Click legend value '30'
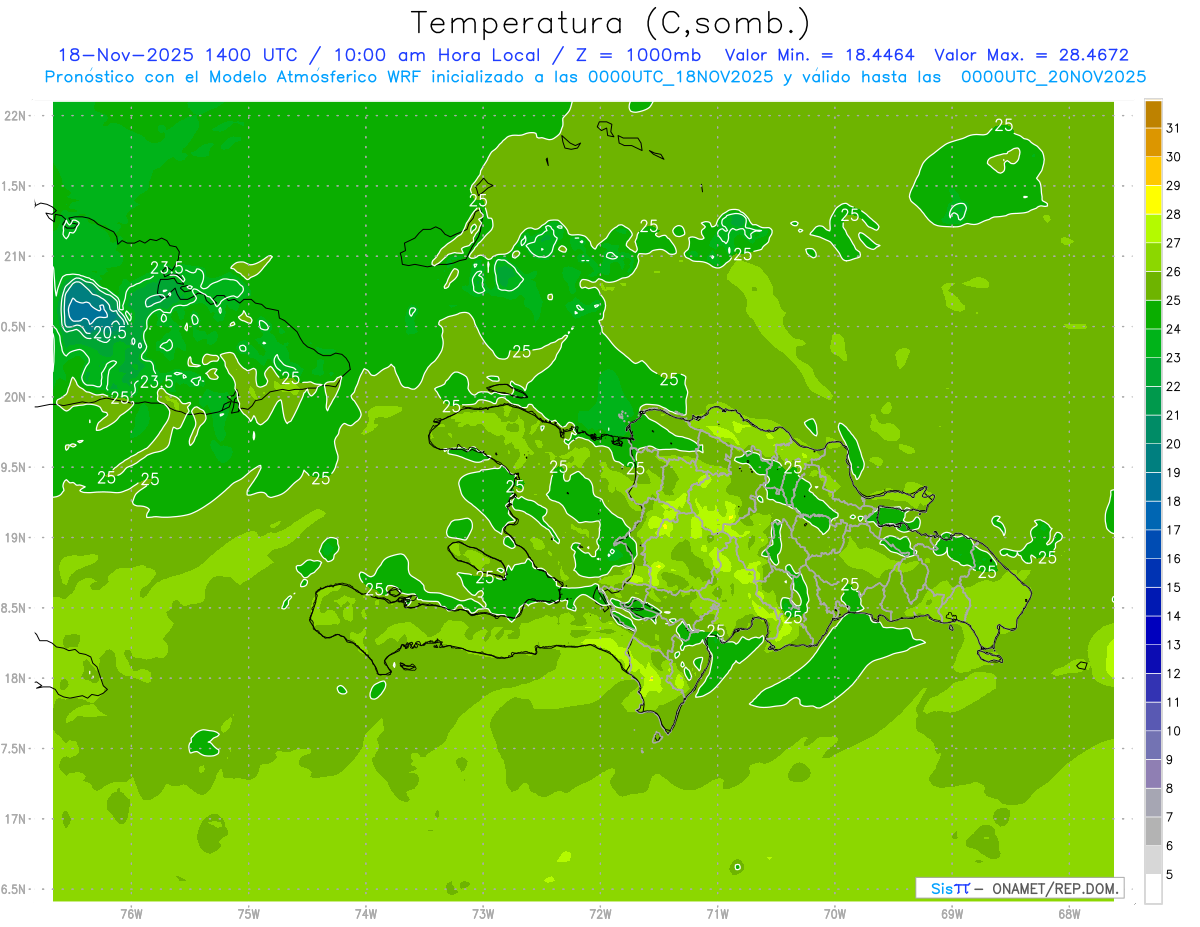Image resolution: width=1200 pixels, height=927 pixels. click(x=1174, y=157)
